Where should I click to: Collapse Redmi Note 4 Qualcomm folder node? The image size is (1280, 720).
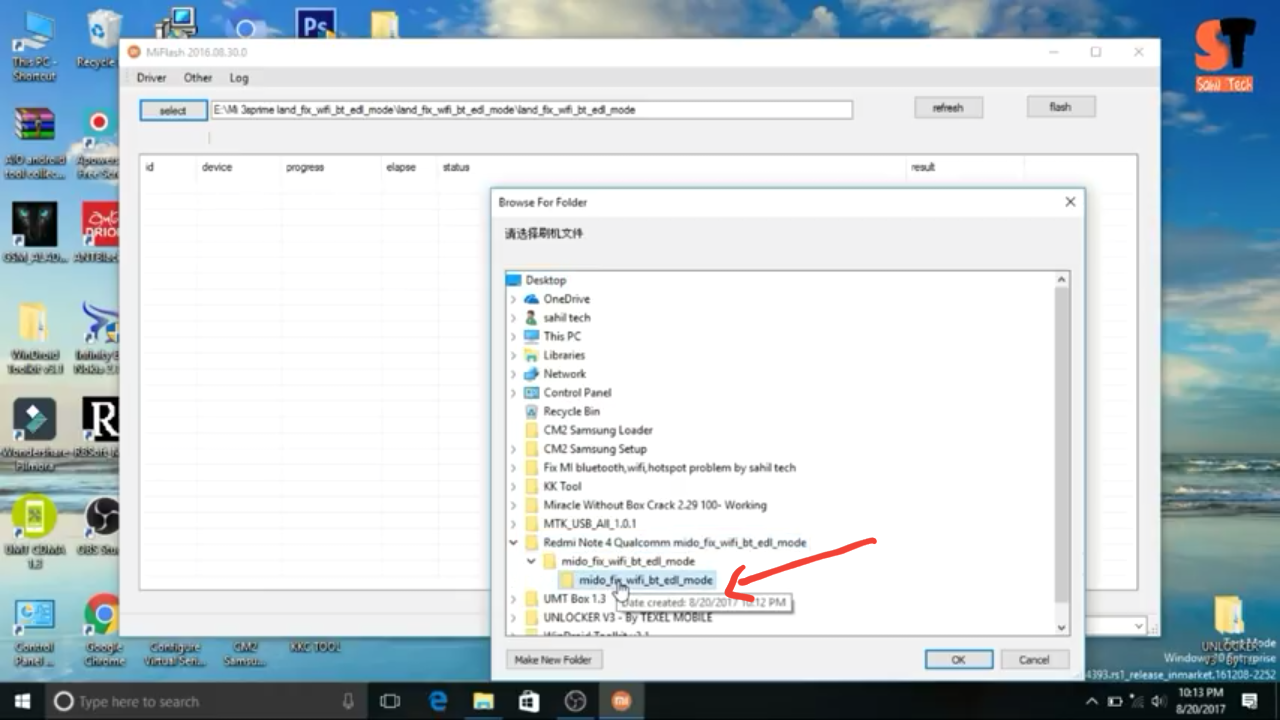[514, 543]
